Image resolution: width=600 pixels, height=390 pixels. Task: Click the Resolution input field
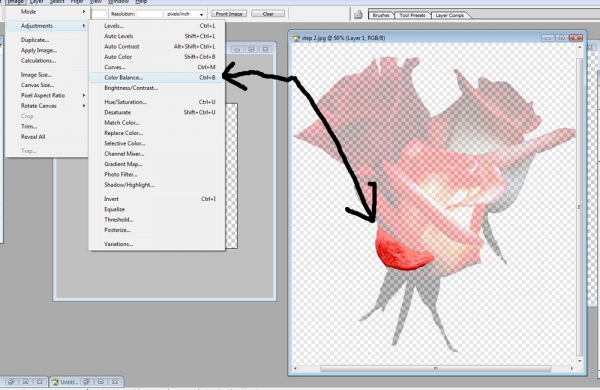(x=149, y=14)
